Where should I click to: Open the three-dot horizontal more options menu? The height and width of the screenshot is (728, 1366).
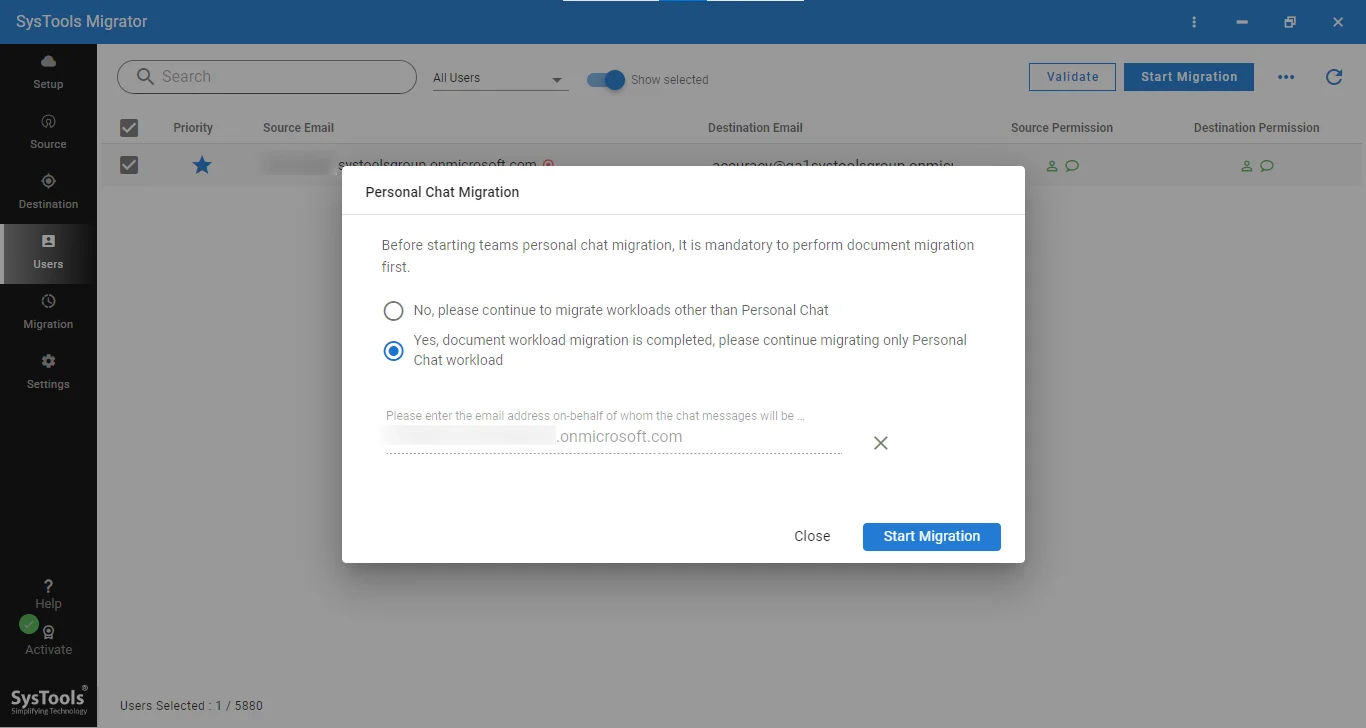(x=1286, y=77)
